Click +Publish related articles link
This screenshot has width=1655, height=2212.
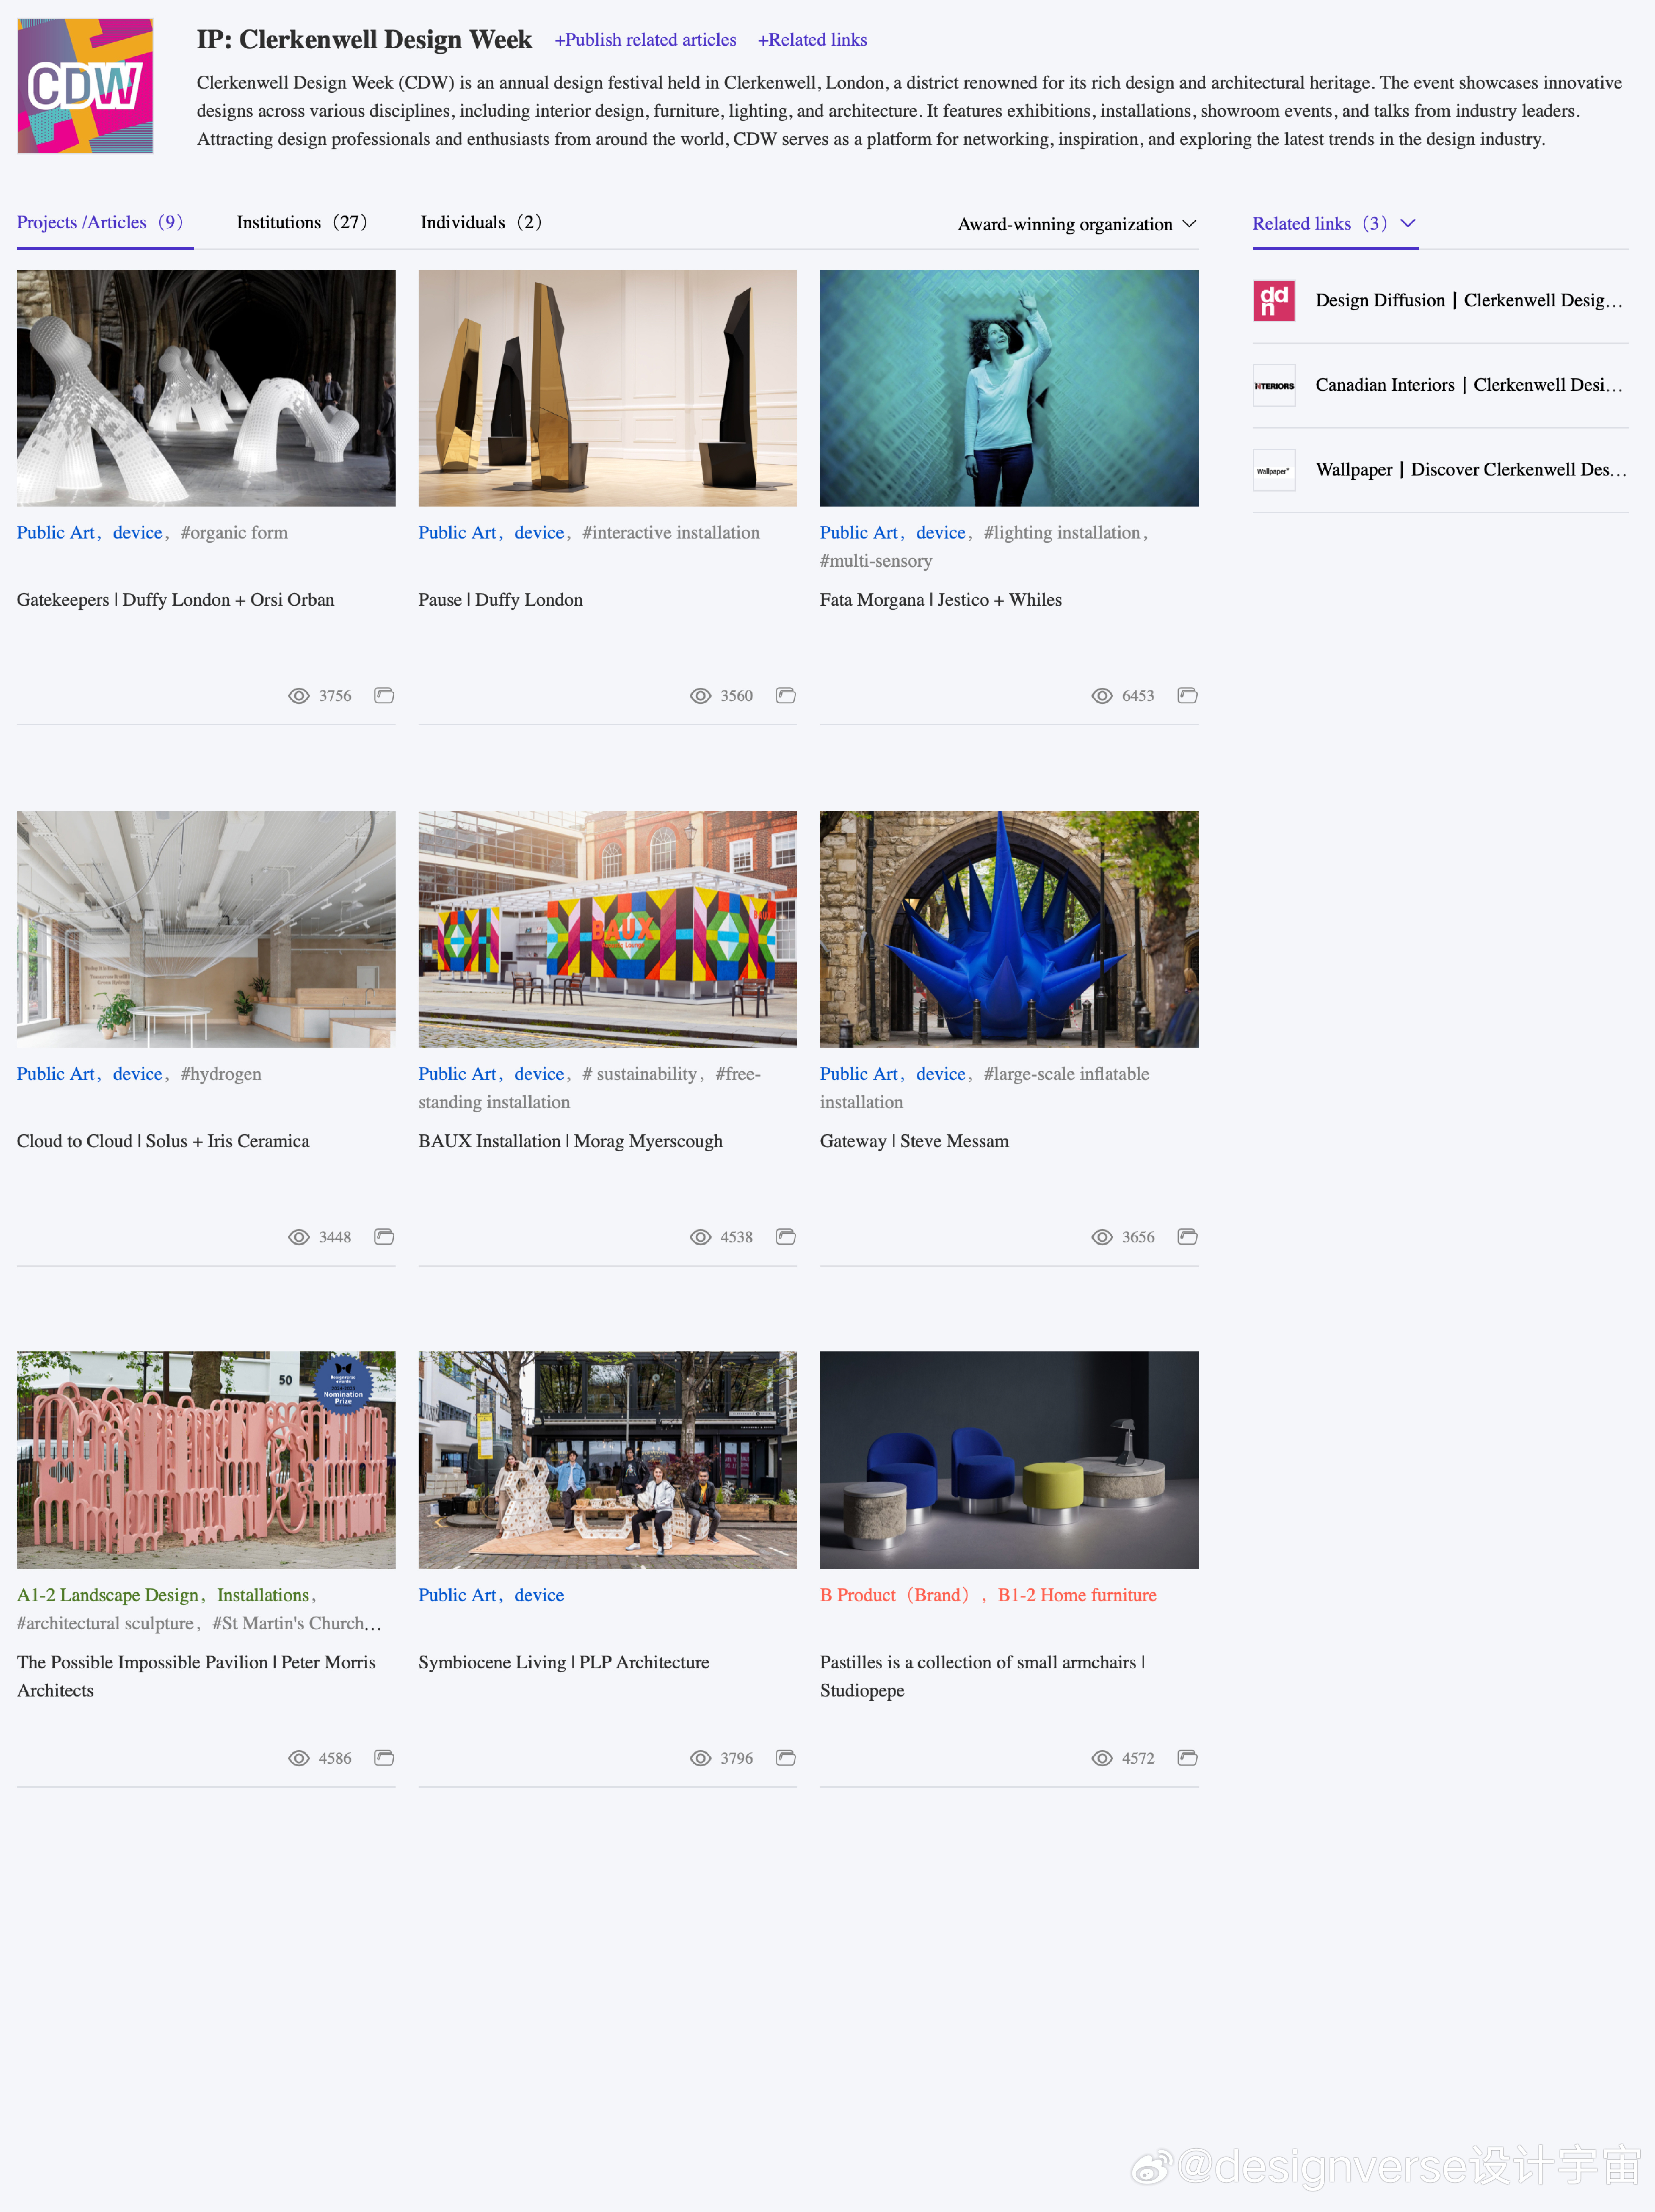(645, 40)
